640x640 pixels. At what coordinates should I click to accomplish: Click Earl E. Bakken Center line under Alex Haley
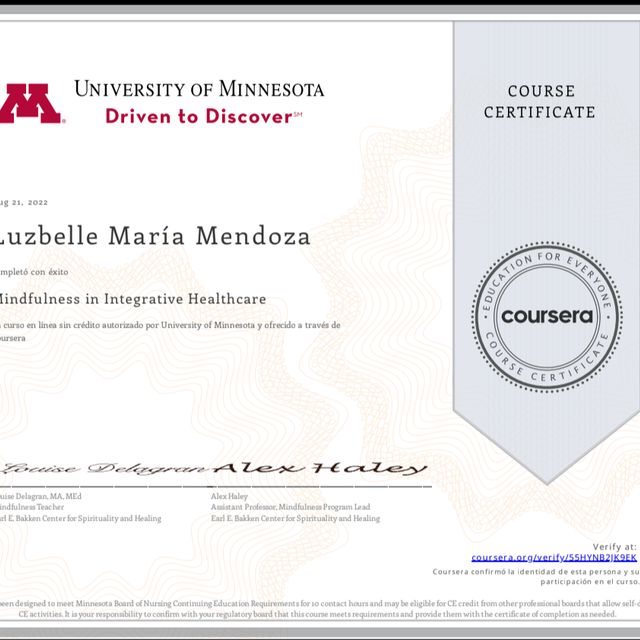point(296,518)
